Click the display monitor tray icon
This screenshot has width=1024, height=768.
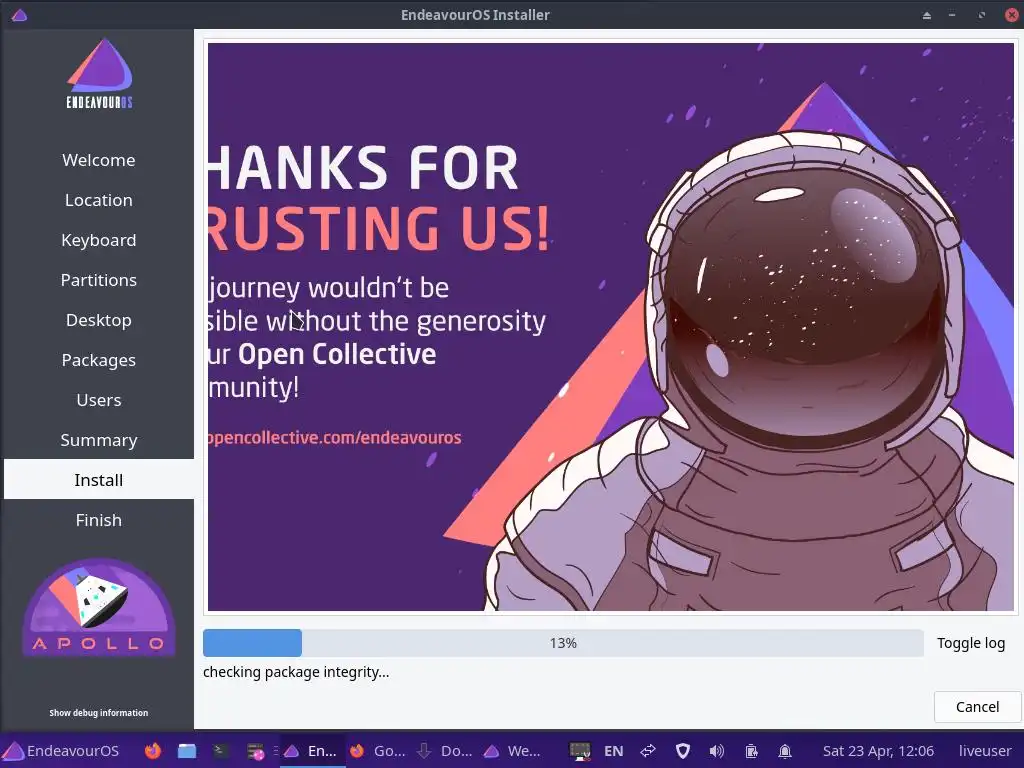click(x=579, y=751)
